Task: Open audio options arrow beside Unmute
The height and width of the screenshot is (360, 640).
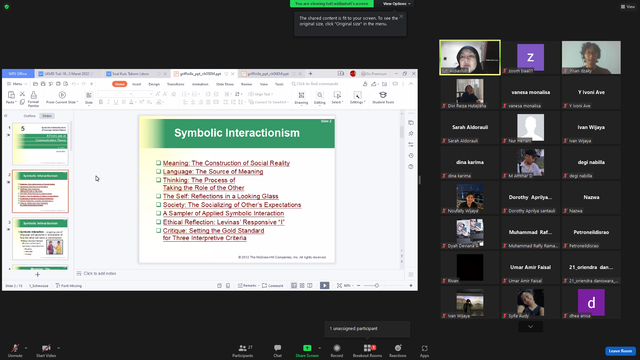Action: 26,348
